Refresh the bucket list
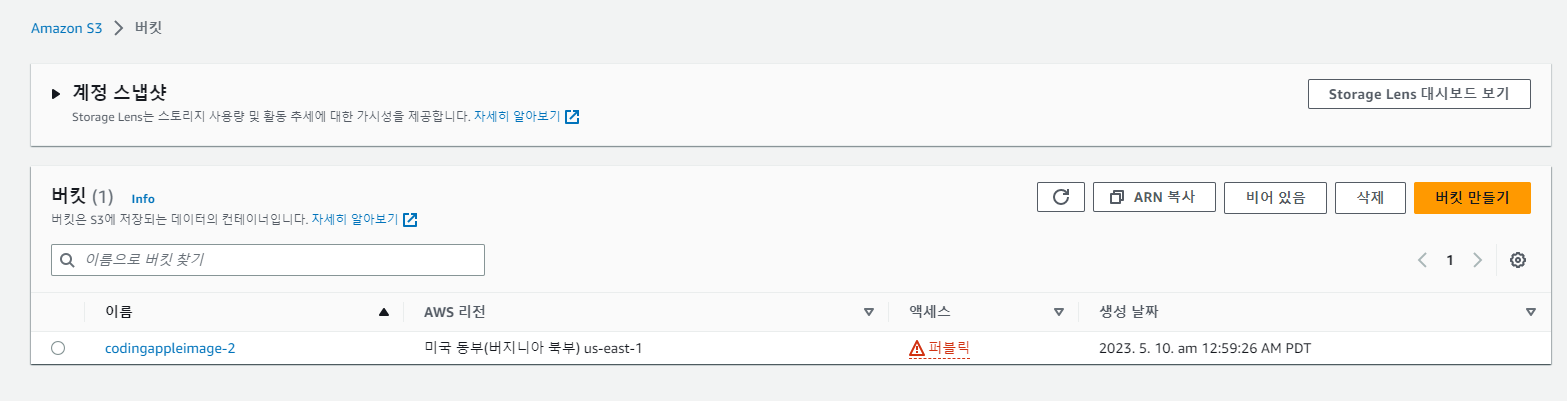 click(1060, 197)
